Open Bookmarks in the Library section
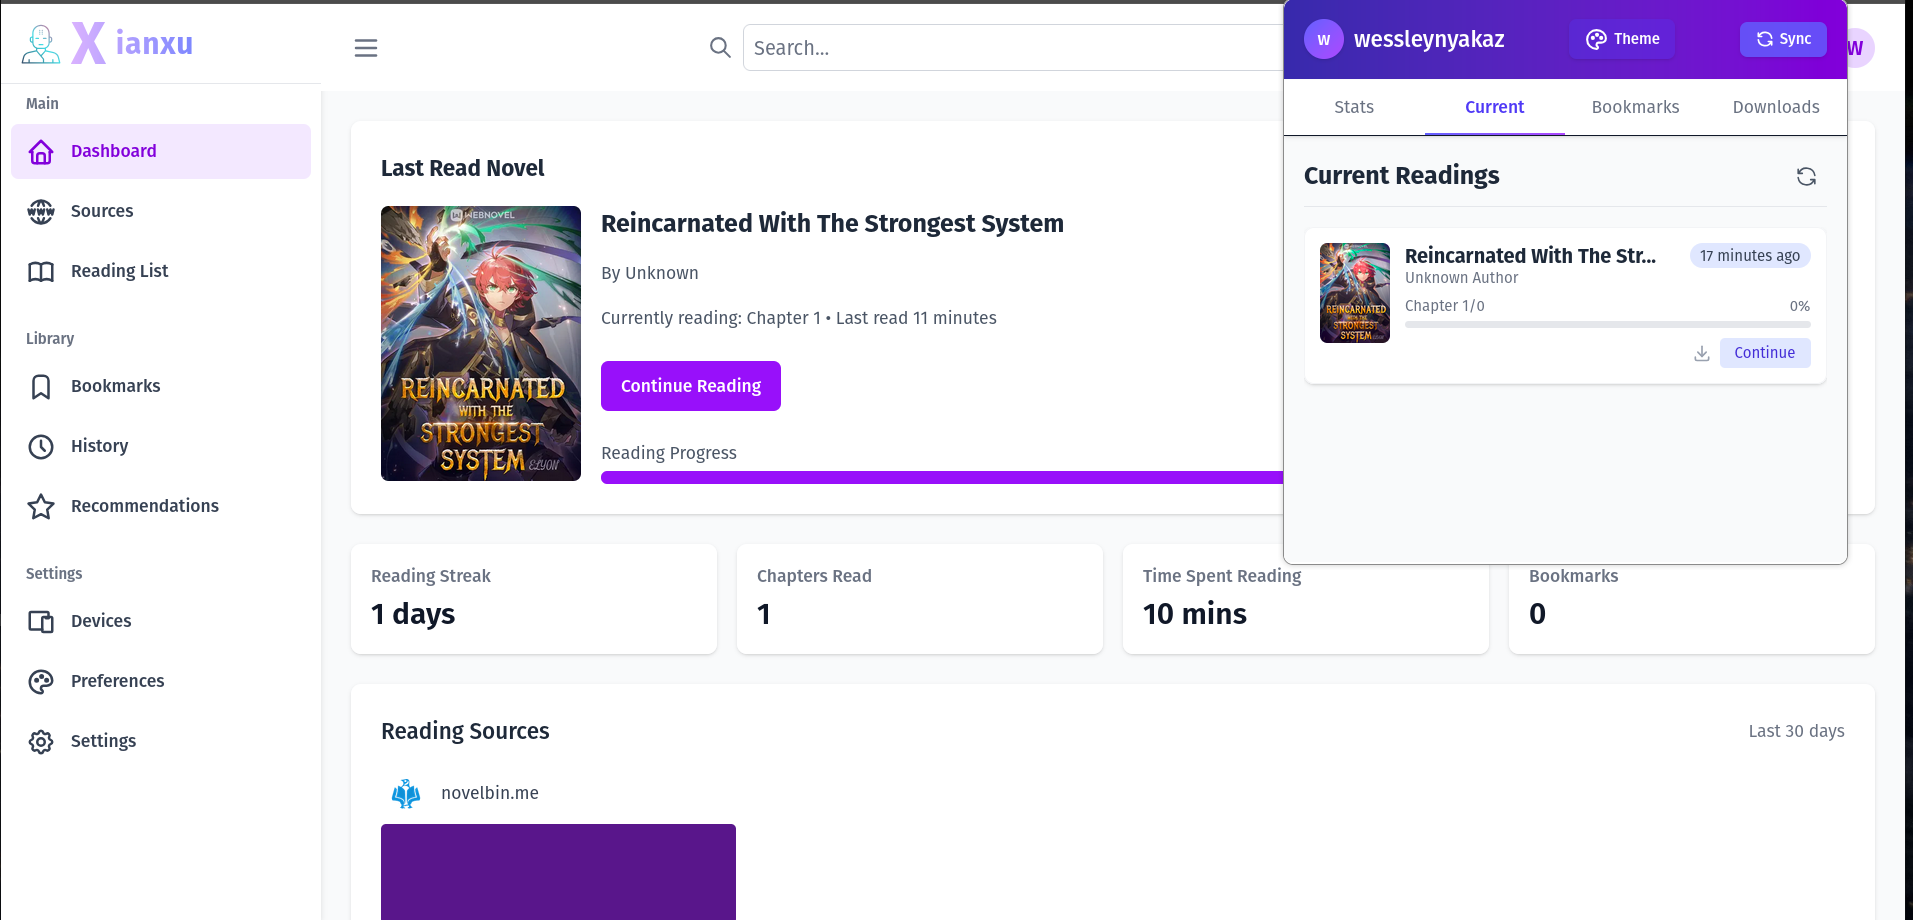The height and width of the screenshot is (920, 1913). (161, 386)
